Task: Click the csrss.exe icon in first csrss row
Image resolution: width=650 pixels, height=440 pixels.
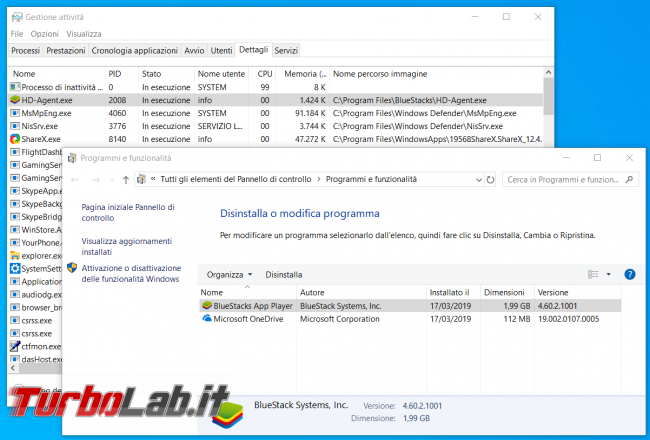Action: 15,320
